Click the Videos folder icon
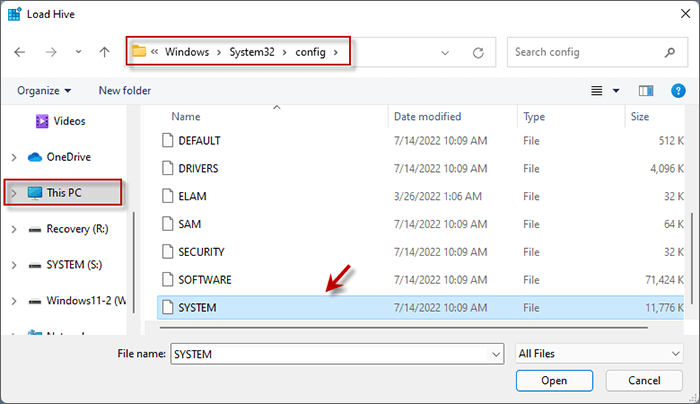 [42, 121]
